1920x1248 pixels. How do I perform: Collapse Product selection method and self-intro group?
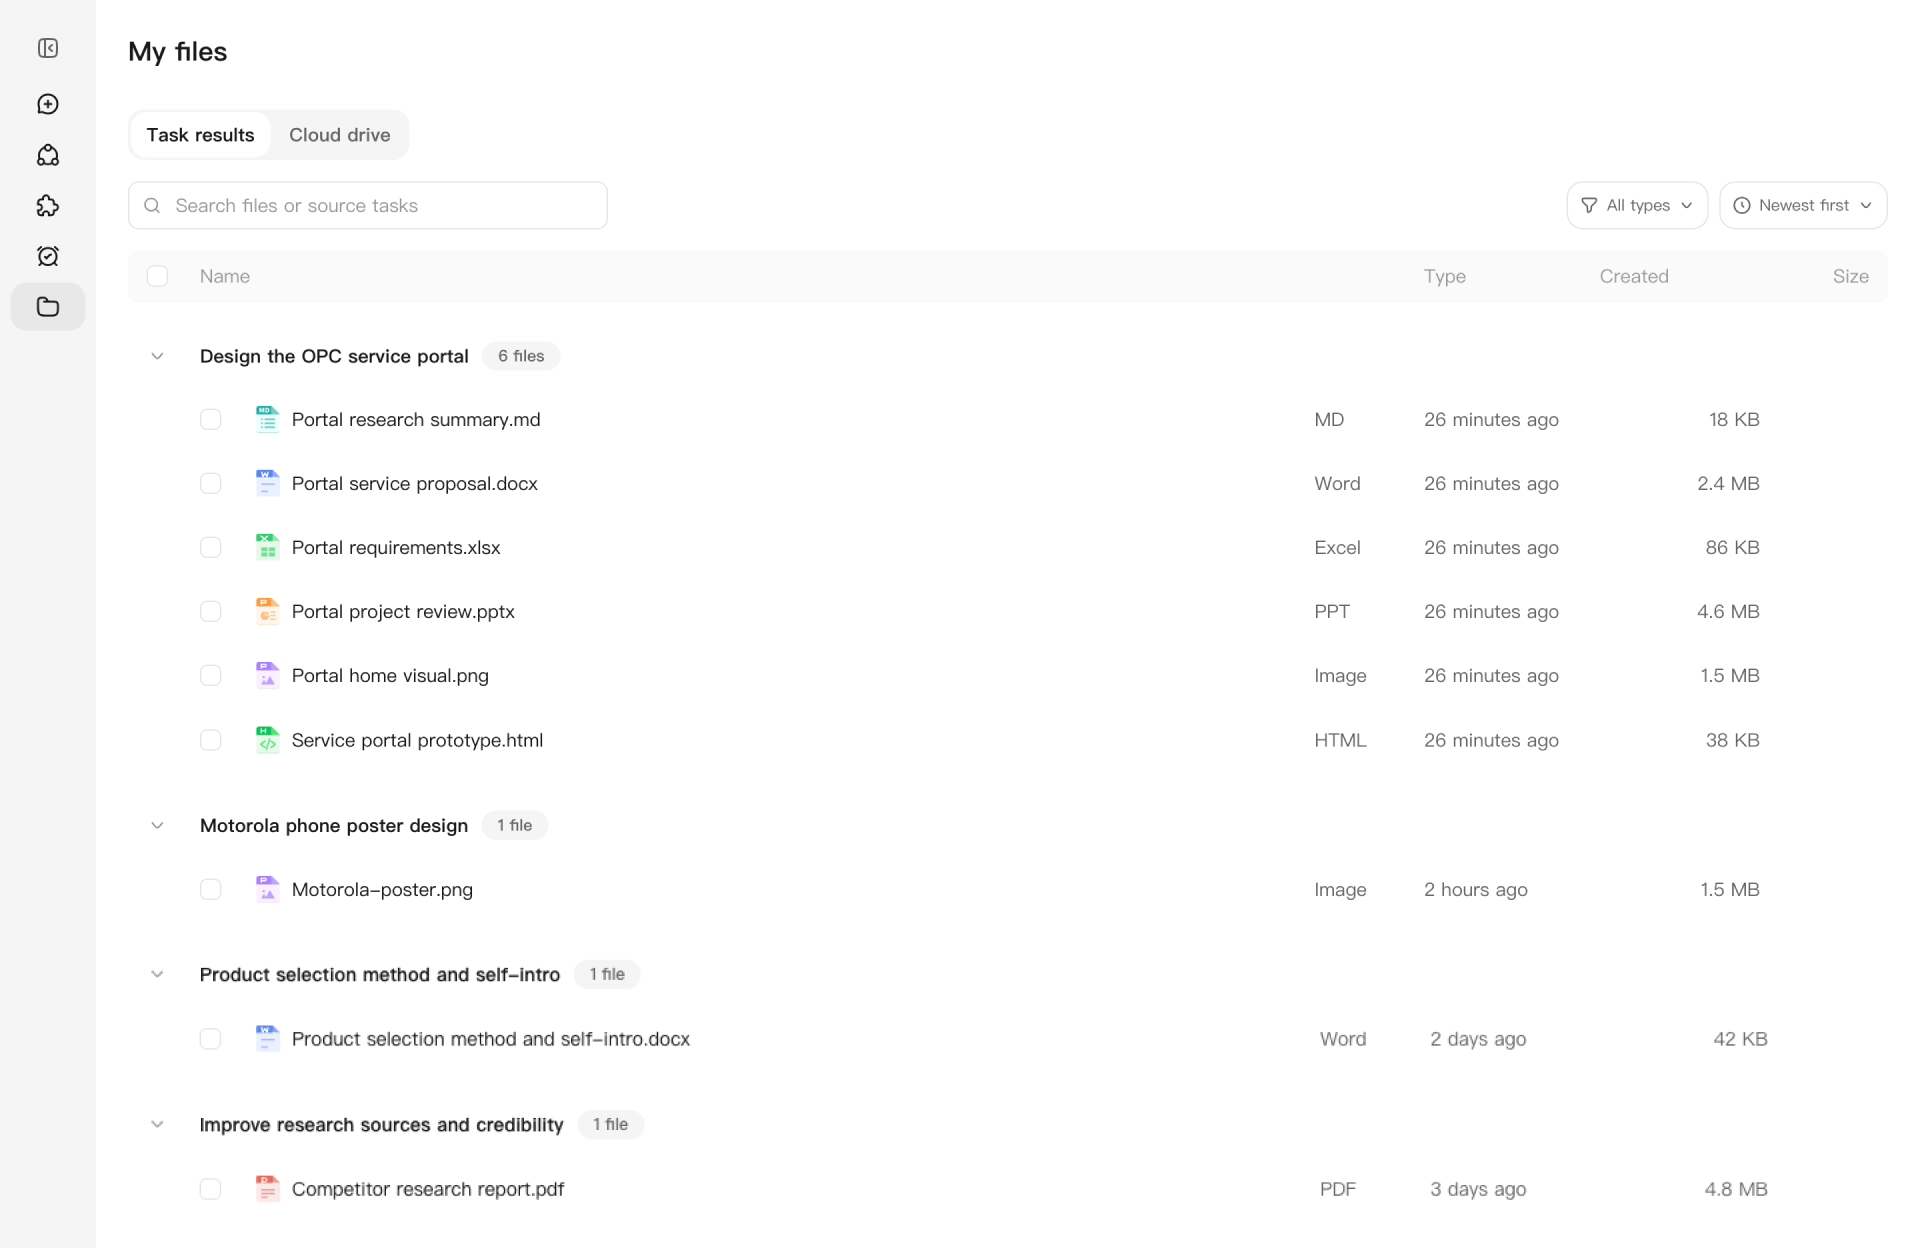157,974
